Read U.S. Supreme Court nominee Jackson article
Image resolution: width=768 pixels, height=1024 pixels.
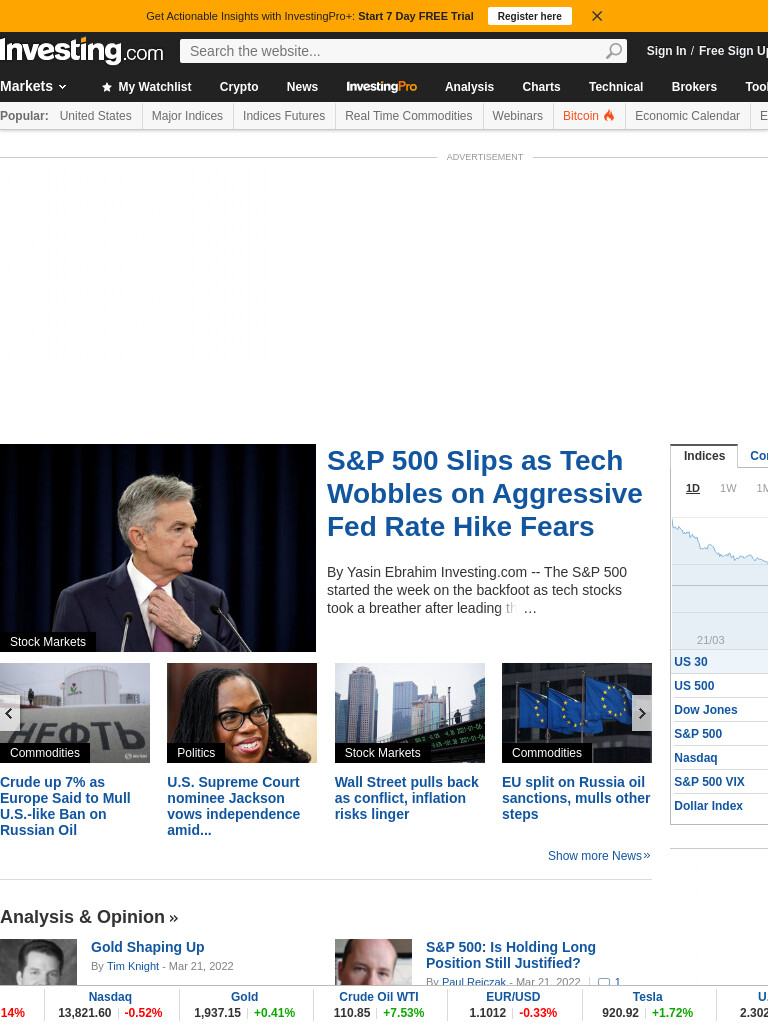tap(233, 806)
